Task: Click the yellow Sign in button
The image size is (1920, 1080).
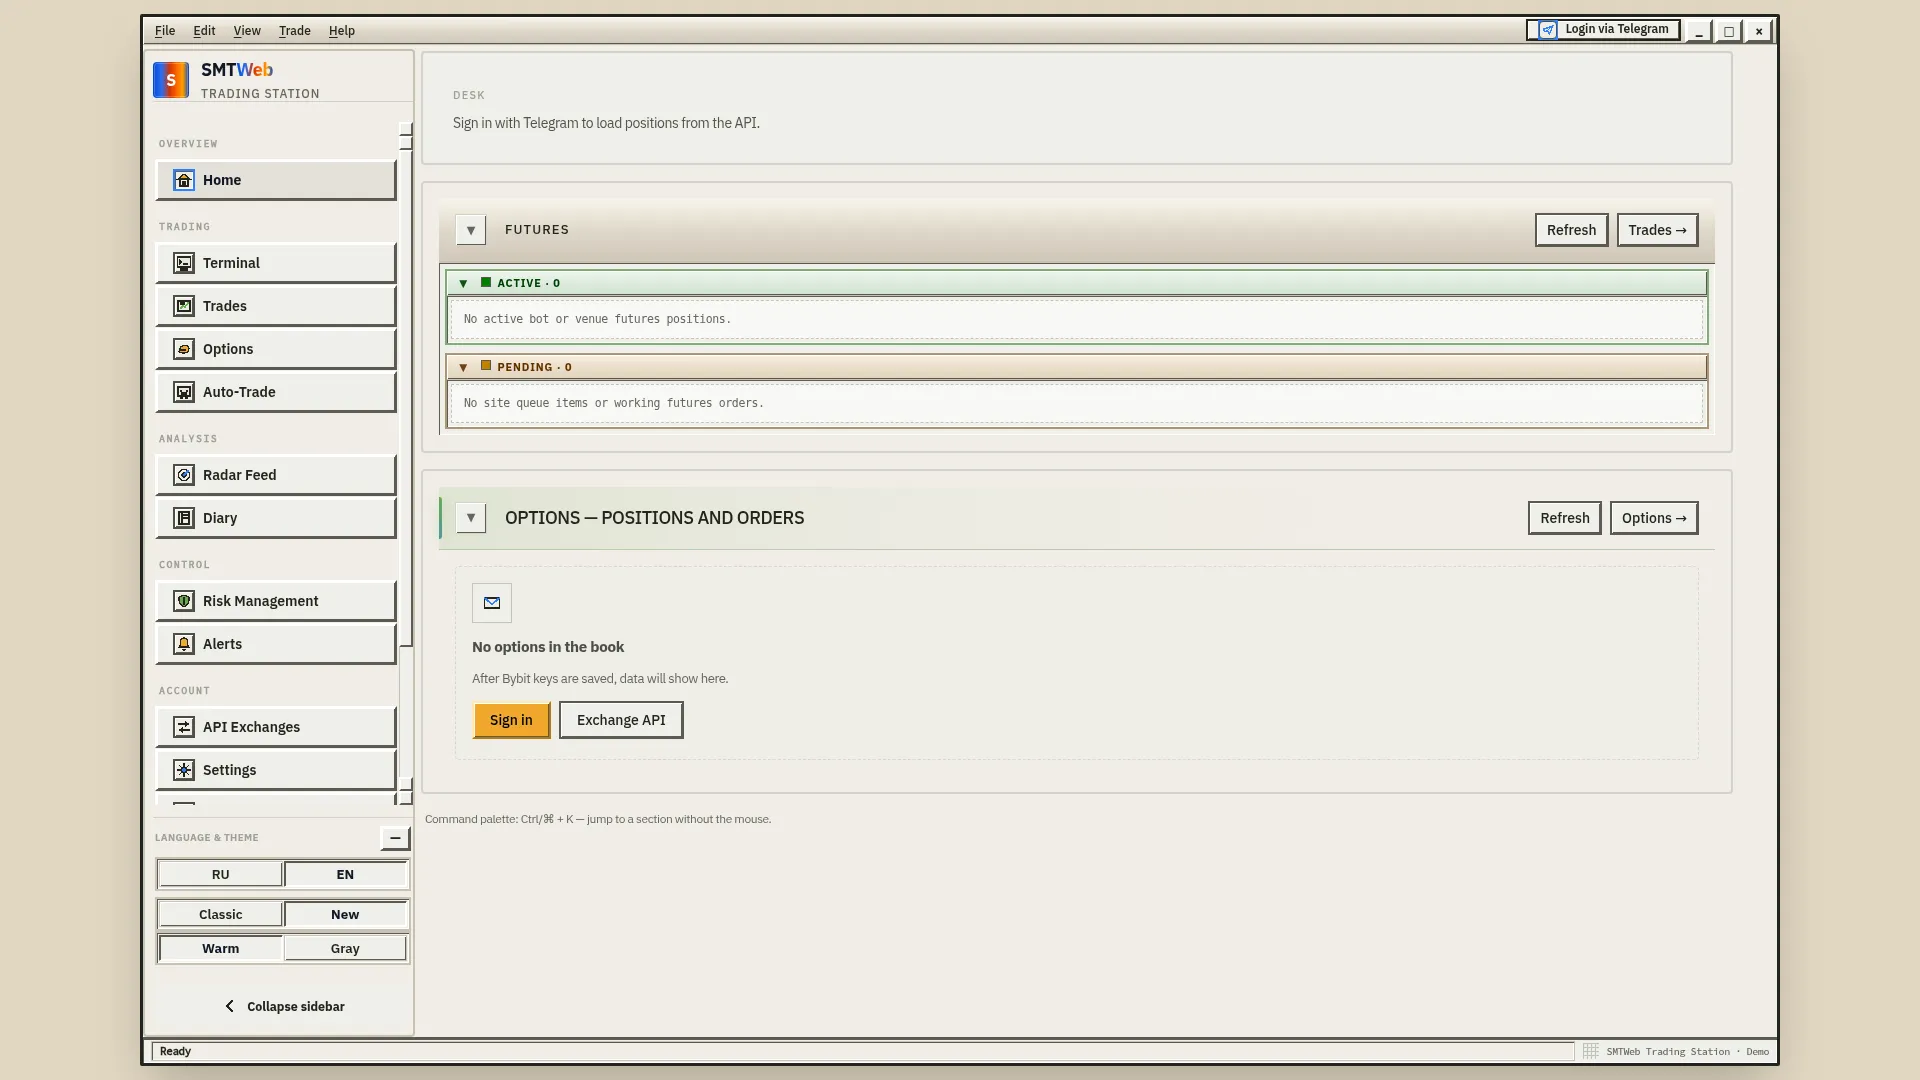Action: point(511,720)
